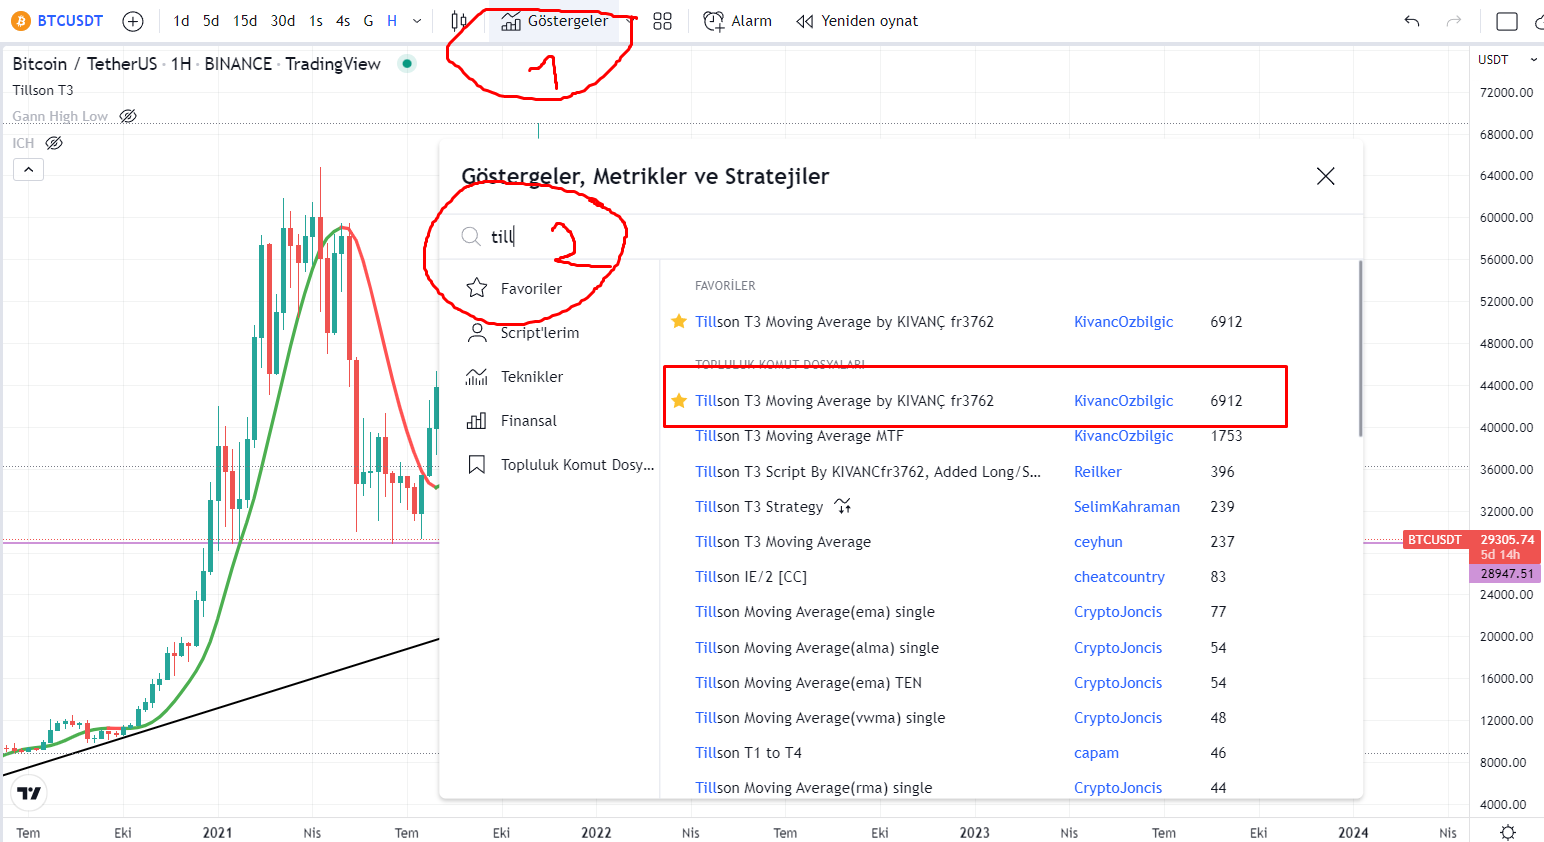Click the 60000.00 price axis label

[1506, 217]
